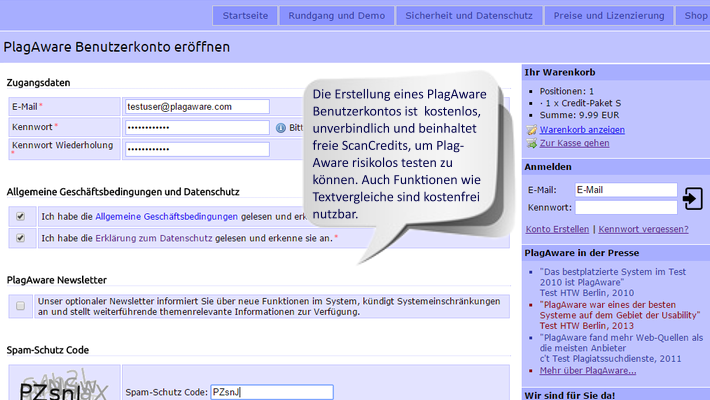Click the 'PlagAware Newsletter' section heading
Image resolution: width=710 pixels, height=400 pixels.
coord(57,280)
